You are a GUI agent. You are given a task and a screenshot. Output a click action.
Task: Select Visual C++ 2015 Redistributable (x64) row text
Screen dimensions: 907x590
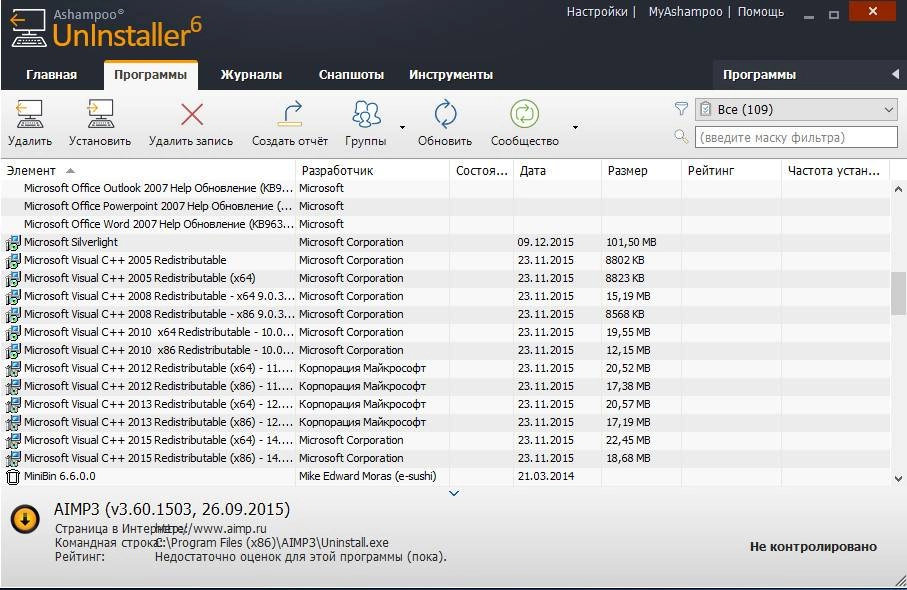[x=158, y=440]
